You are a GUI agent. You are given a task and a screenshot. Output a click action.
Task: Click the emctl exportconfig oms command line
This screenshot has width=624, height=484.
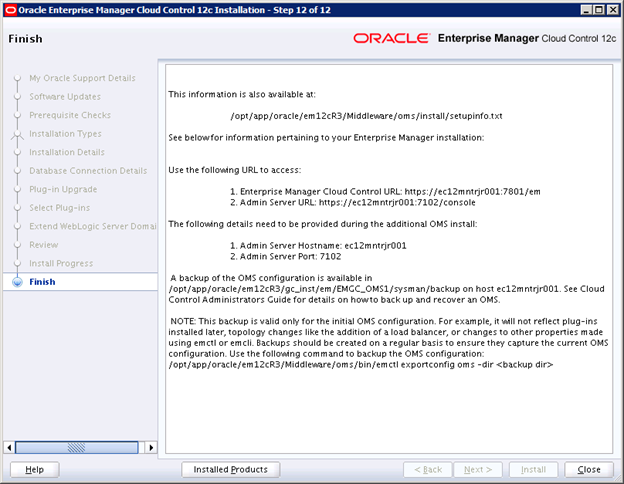(x=361, y=365)
